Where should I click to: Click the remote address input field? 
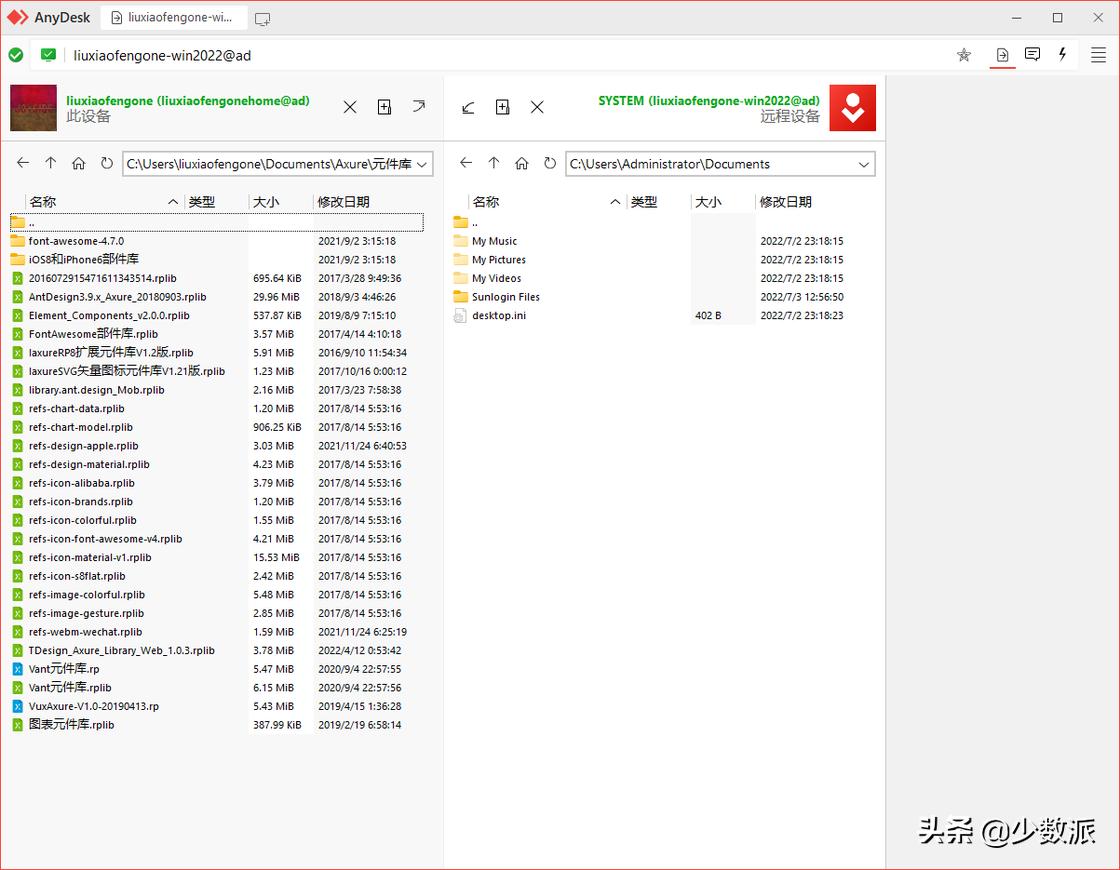pos(500,55)
